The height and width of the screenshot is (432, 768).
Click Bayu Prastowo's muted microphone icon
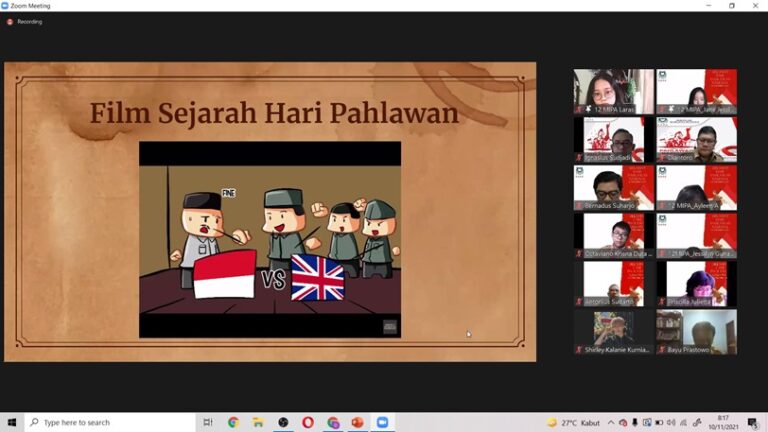click(662, 350)
